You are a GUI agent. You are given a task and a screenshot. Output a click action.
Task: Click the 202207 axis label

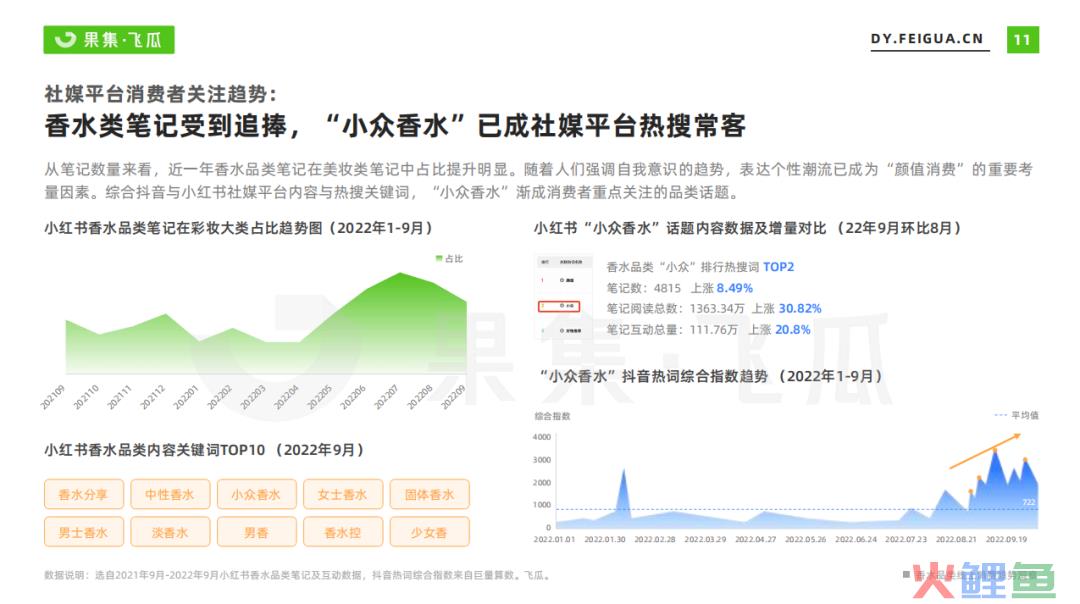pos(386,397)
